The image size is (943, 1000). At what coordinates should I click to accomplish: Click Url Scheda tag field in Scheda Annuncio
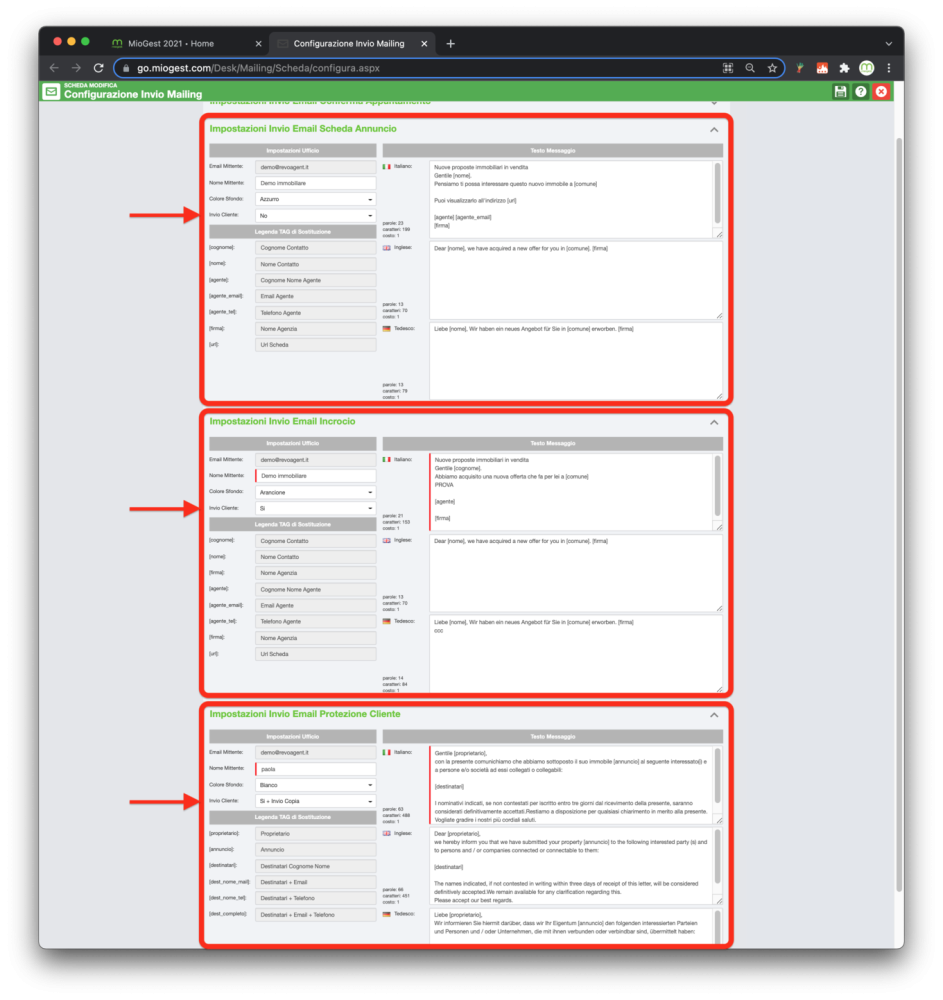click(316, 345)
